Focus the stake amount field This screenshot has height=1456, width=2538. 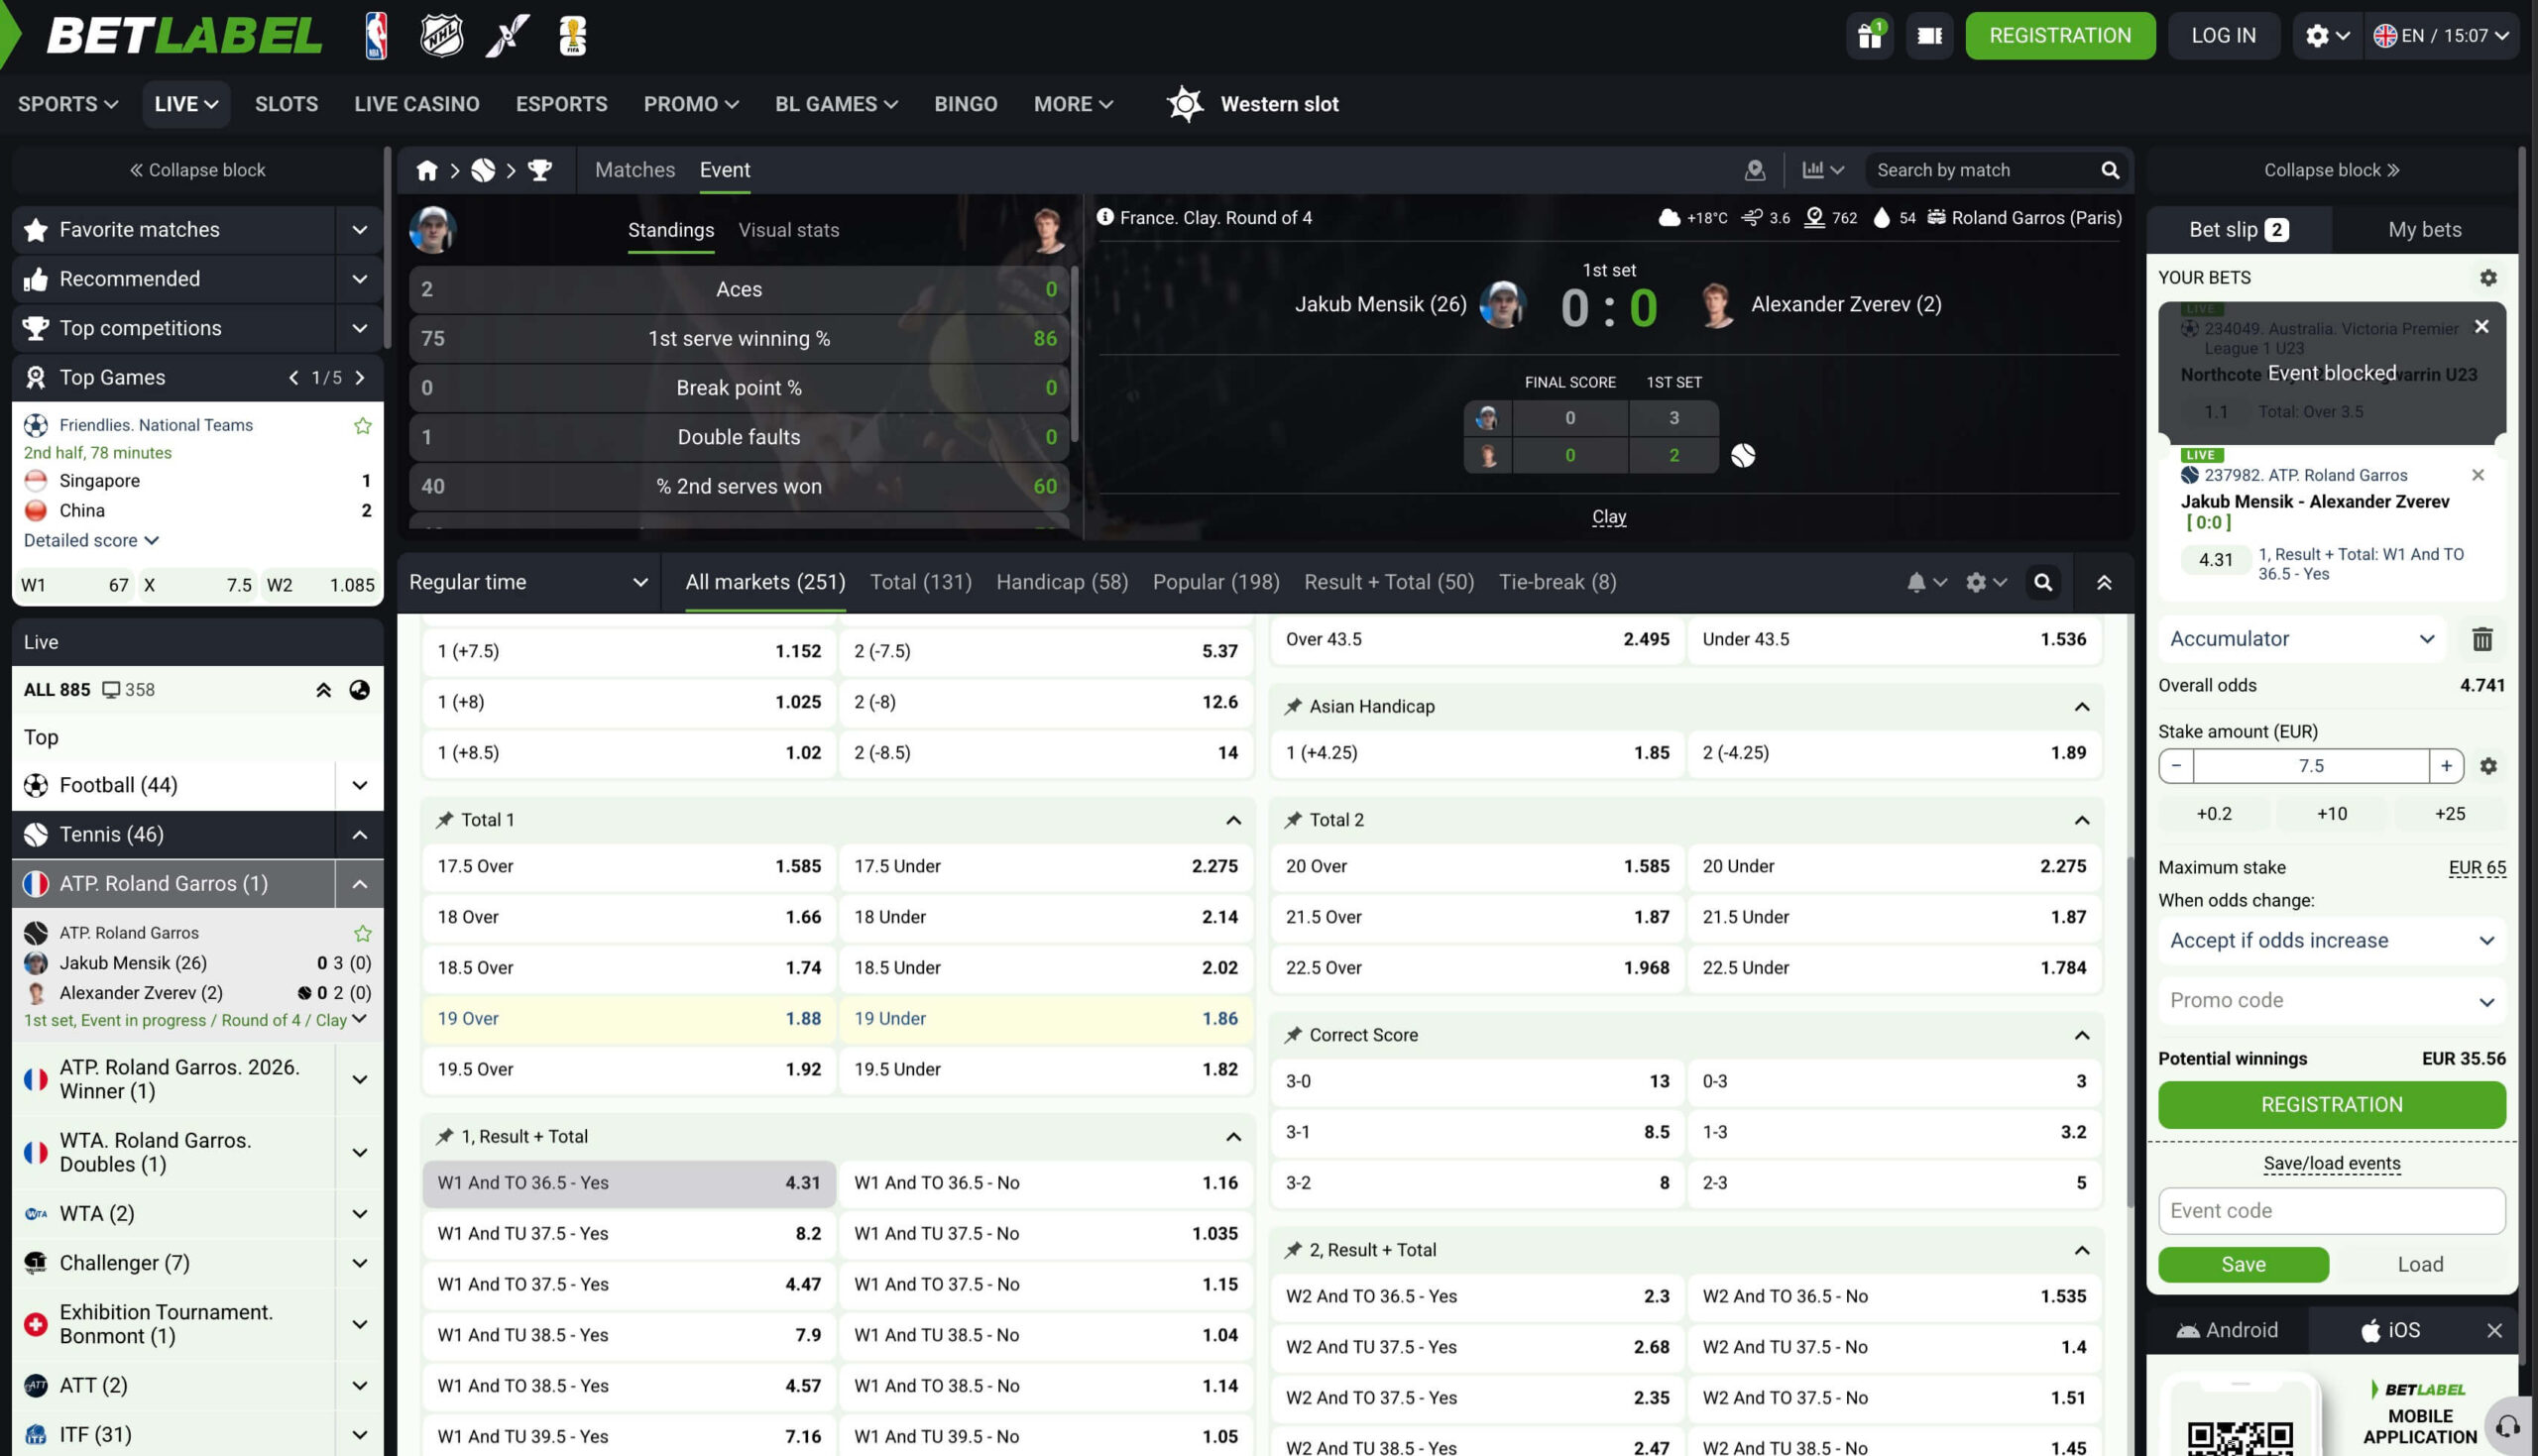click(x=2311, y=766)
